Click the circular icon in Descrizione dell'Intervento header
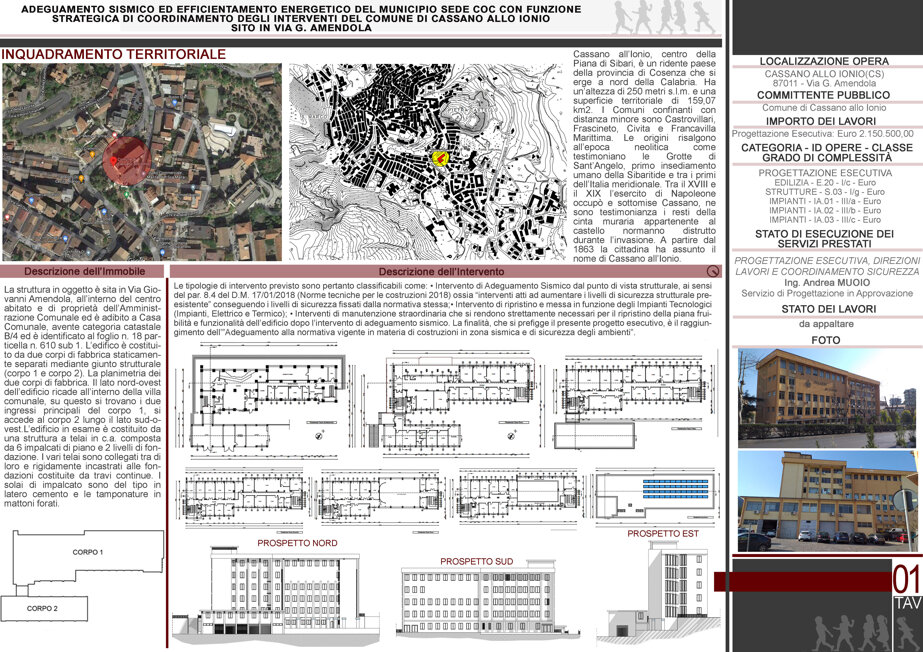This screenshot has width=923, height=652. point(713,271)
